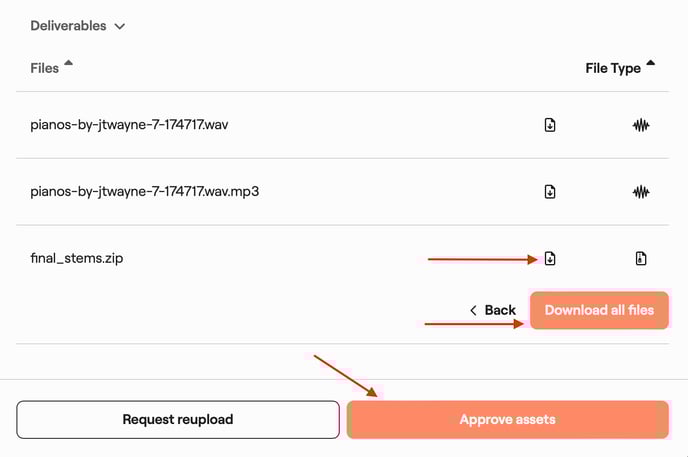Viewport: 688px width, 457px height.
Task: Sort by Files column arrow
Action: coord(69,64)
